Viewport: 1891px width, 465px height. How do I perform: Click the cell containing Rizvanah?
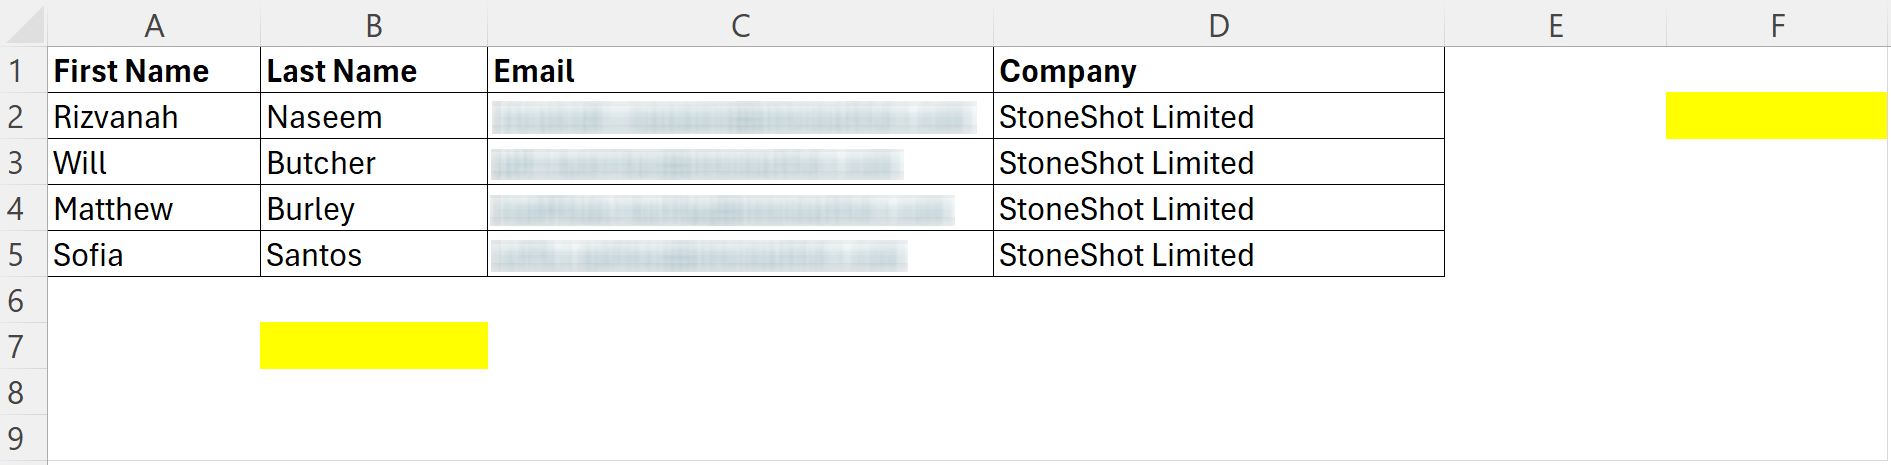click(154, 116)
